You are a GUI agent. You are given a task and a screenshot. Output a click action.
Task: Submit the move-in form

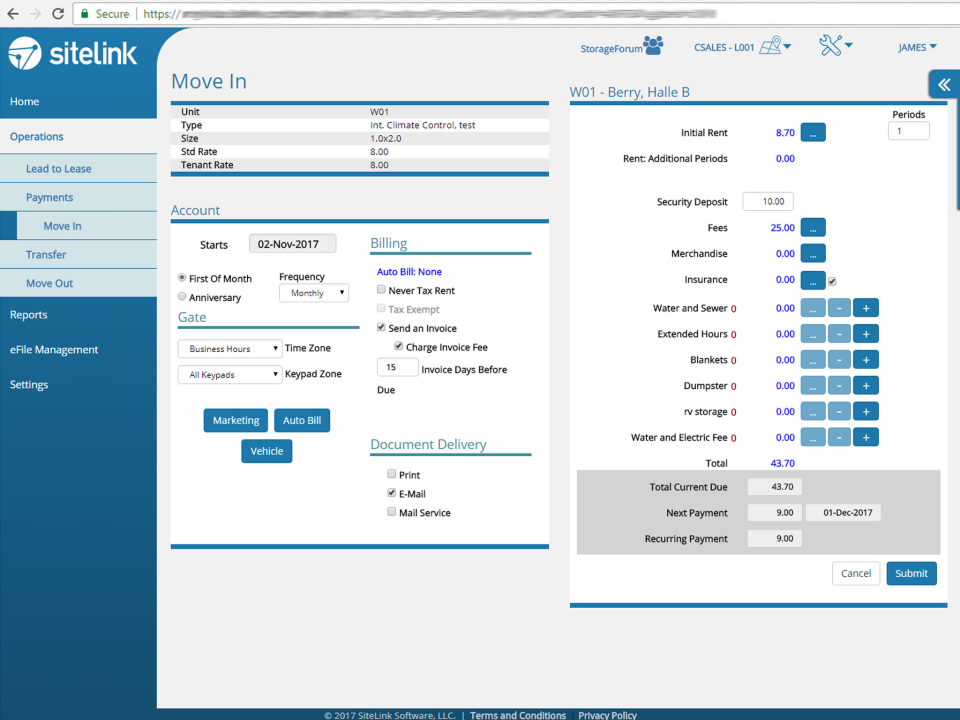[911, 573]
